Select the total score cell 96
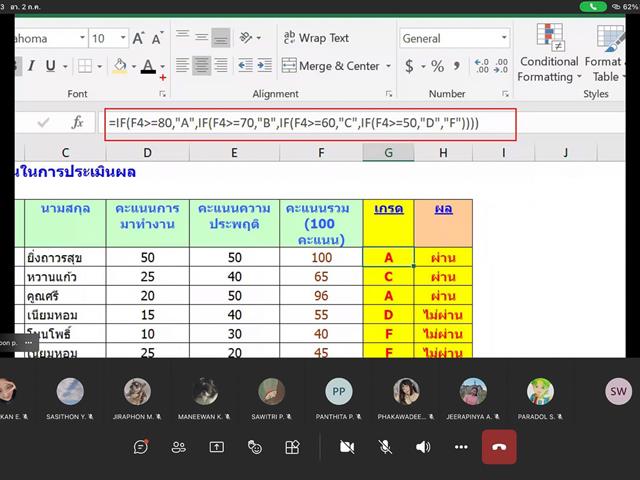Screen dimensions: 640x480 (321, 296)
